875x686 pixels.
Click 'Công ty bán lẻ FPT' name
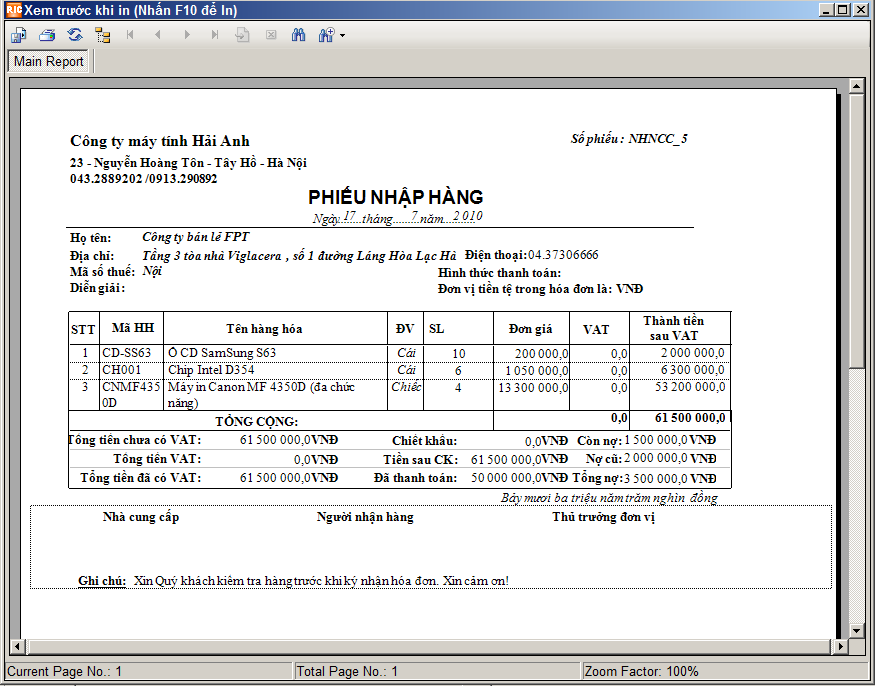pyautogui.click(x=195, y=237)
